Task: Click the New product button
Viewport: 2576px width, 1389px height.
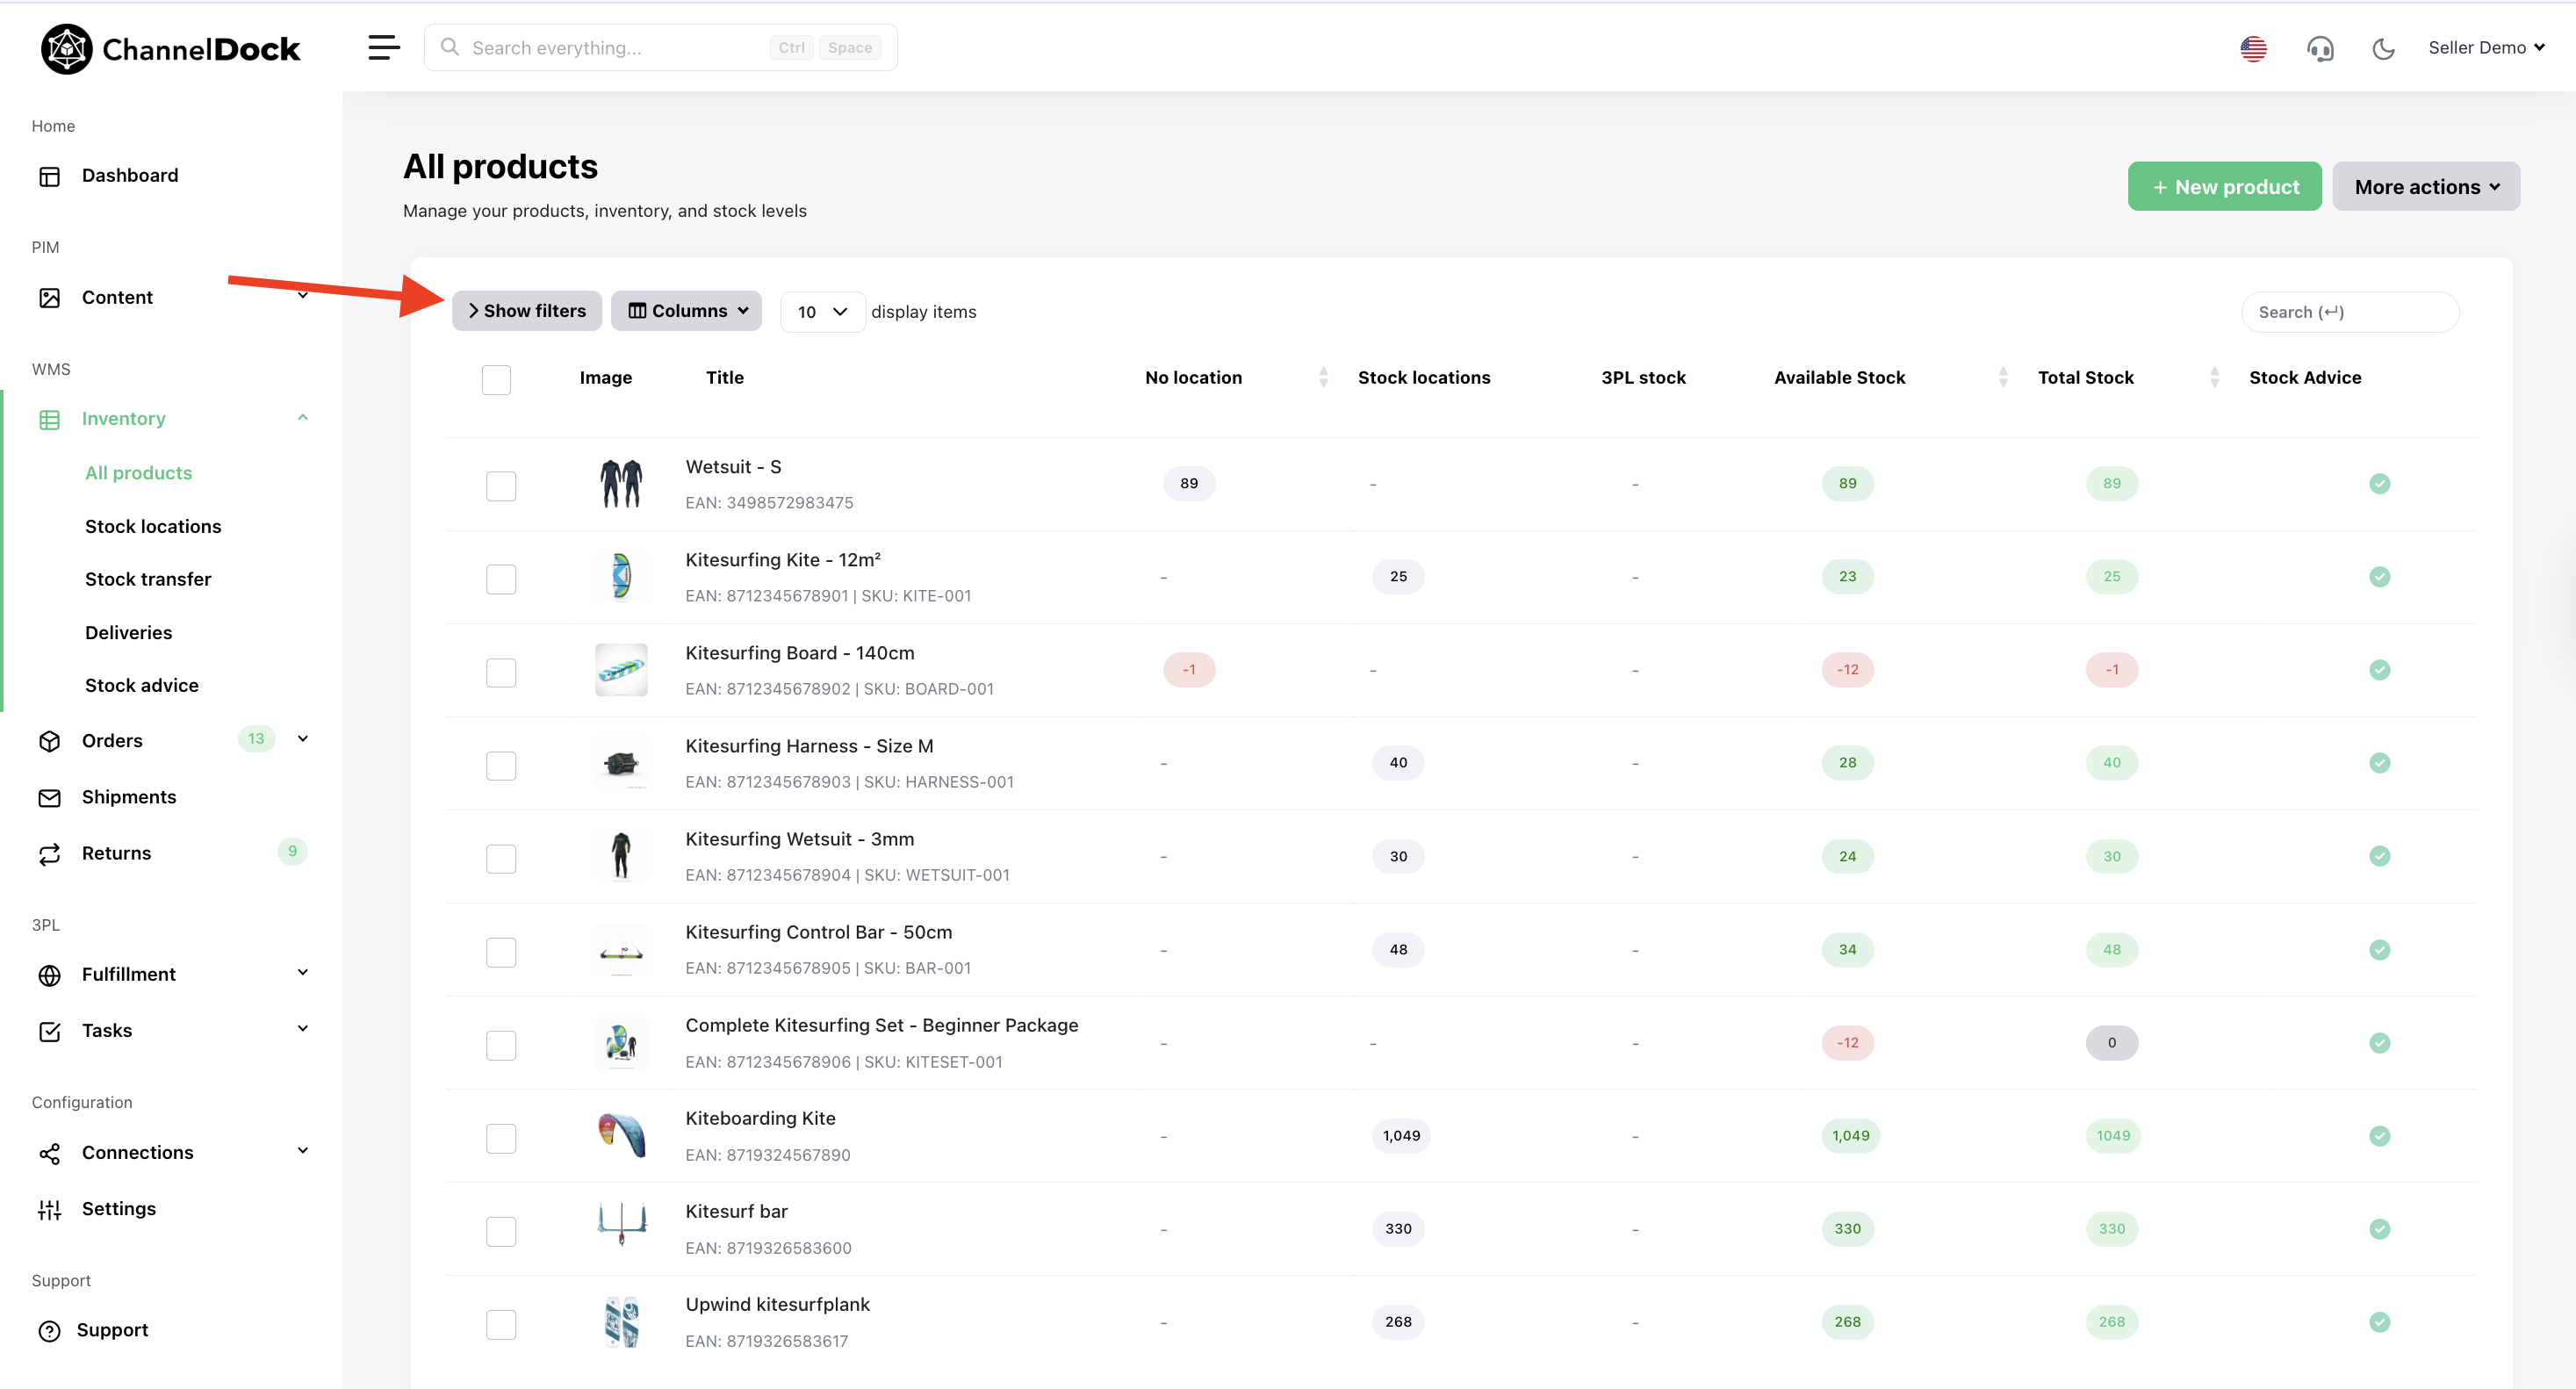Action: coord(2224,187)
